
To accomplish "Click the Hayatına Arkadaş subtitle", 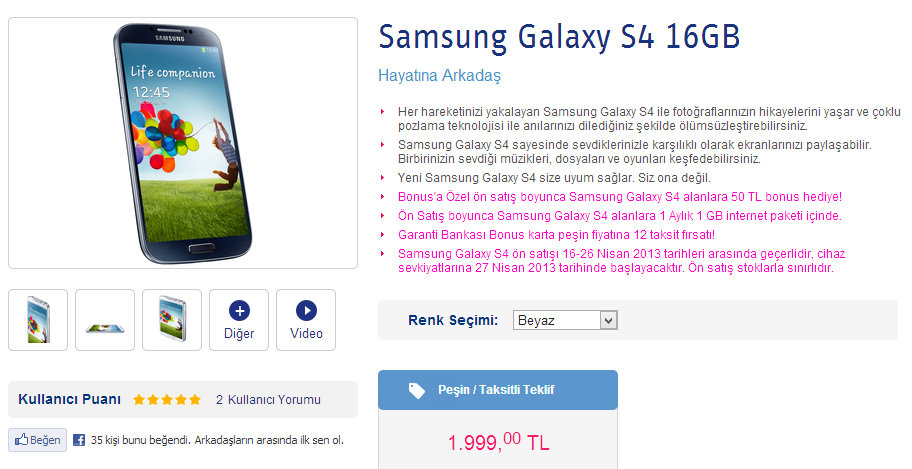I will [x=439, y=76].
